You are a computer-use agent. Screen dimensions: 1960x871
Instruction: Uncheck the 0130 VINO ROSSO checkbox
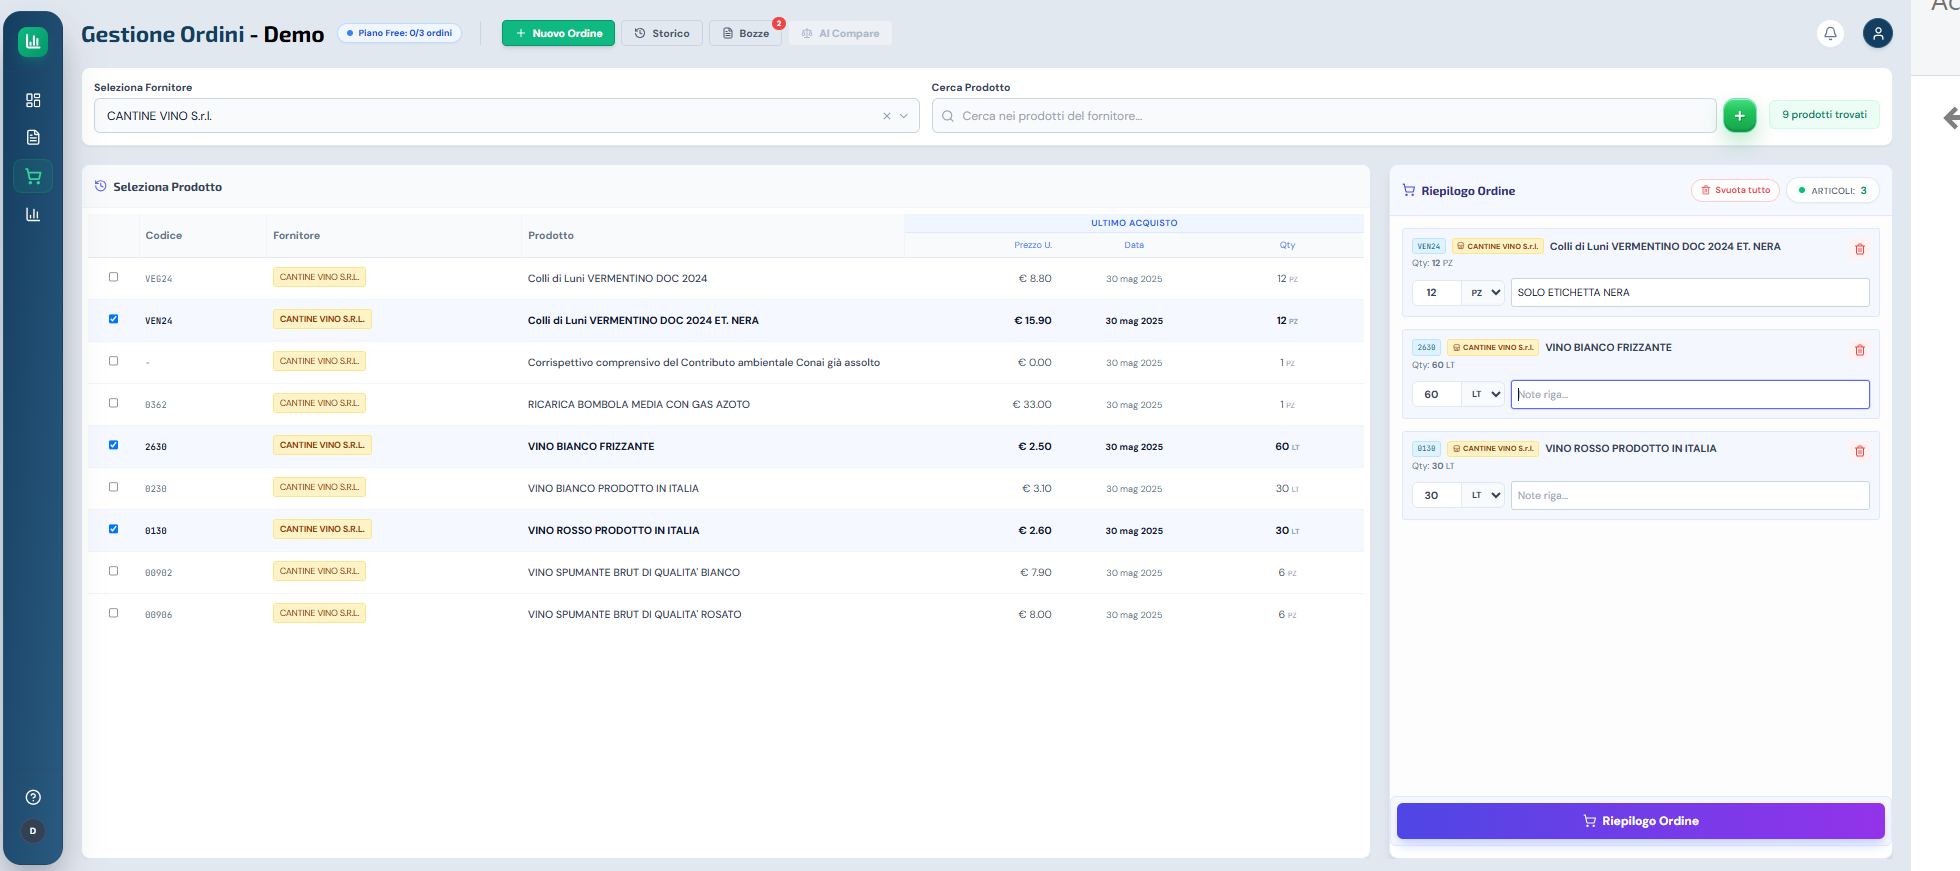[113, 529]
